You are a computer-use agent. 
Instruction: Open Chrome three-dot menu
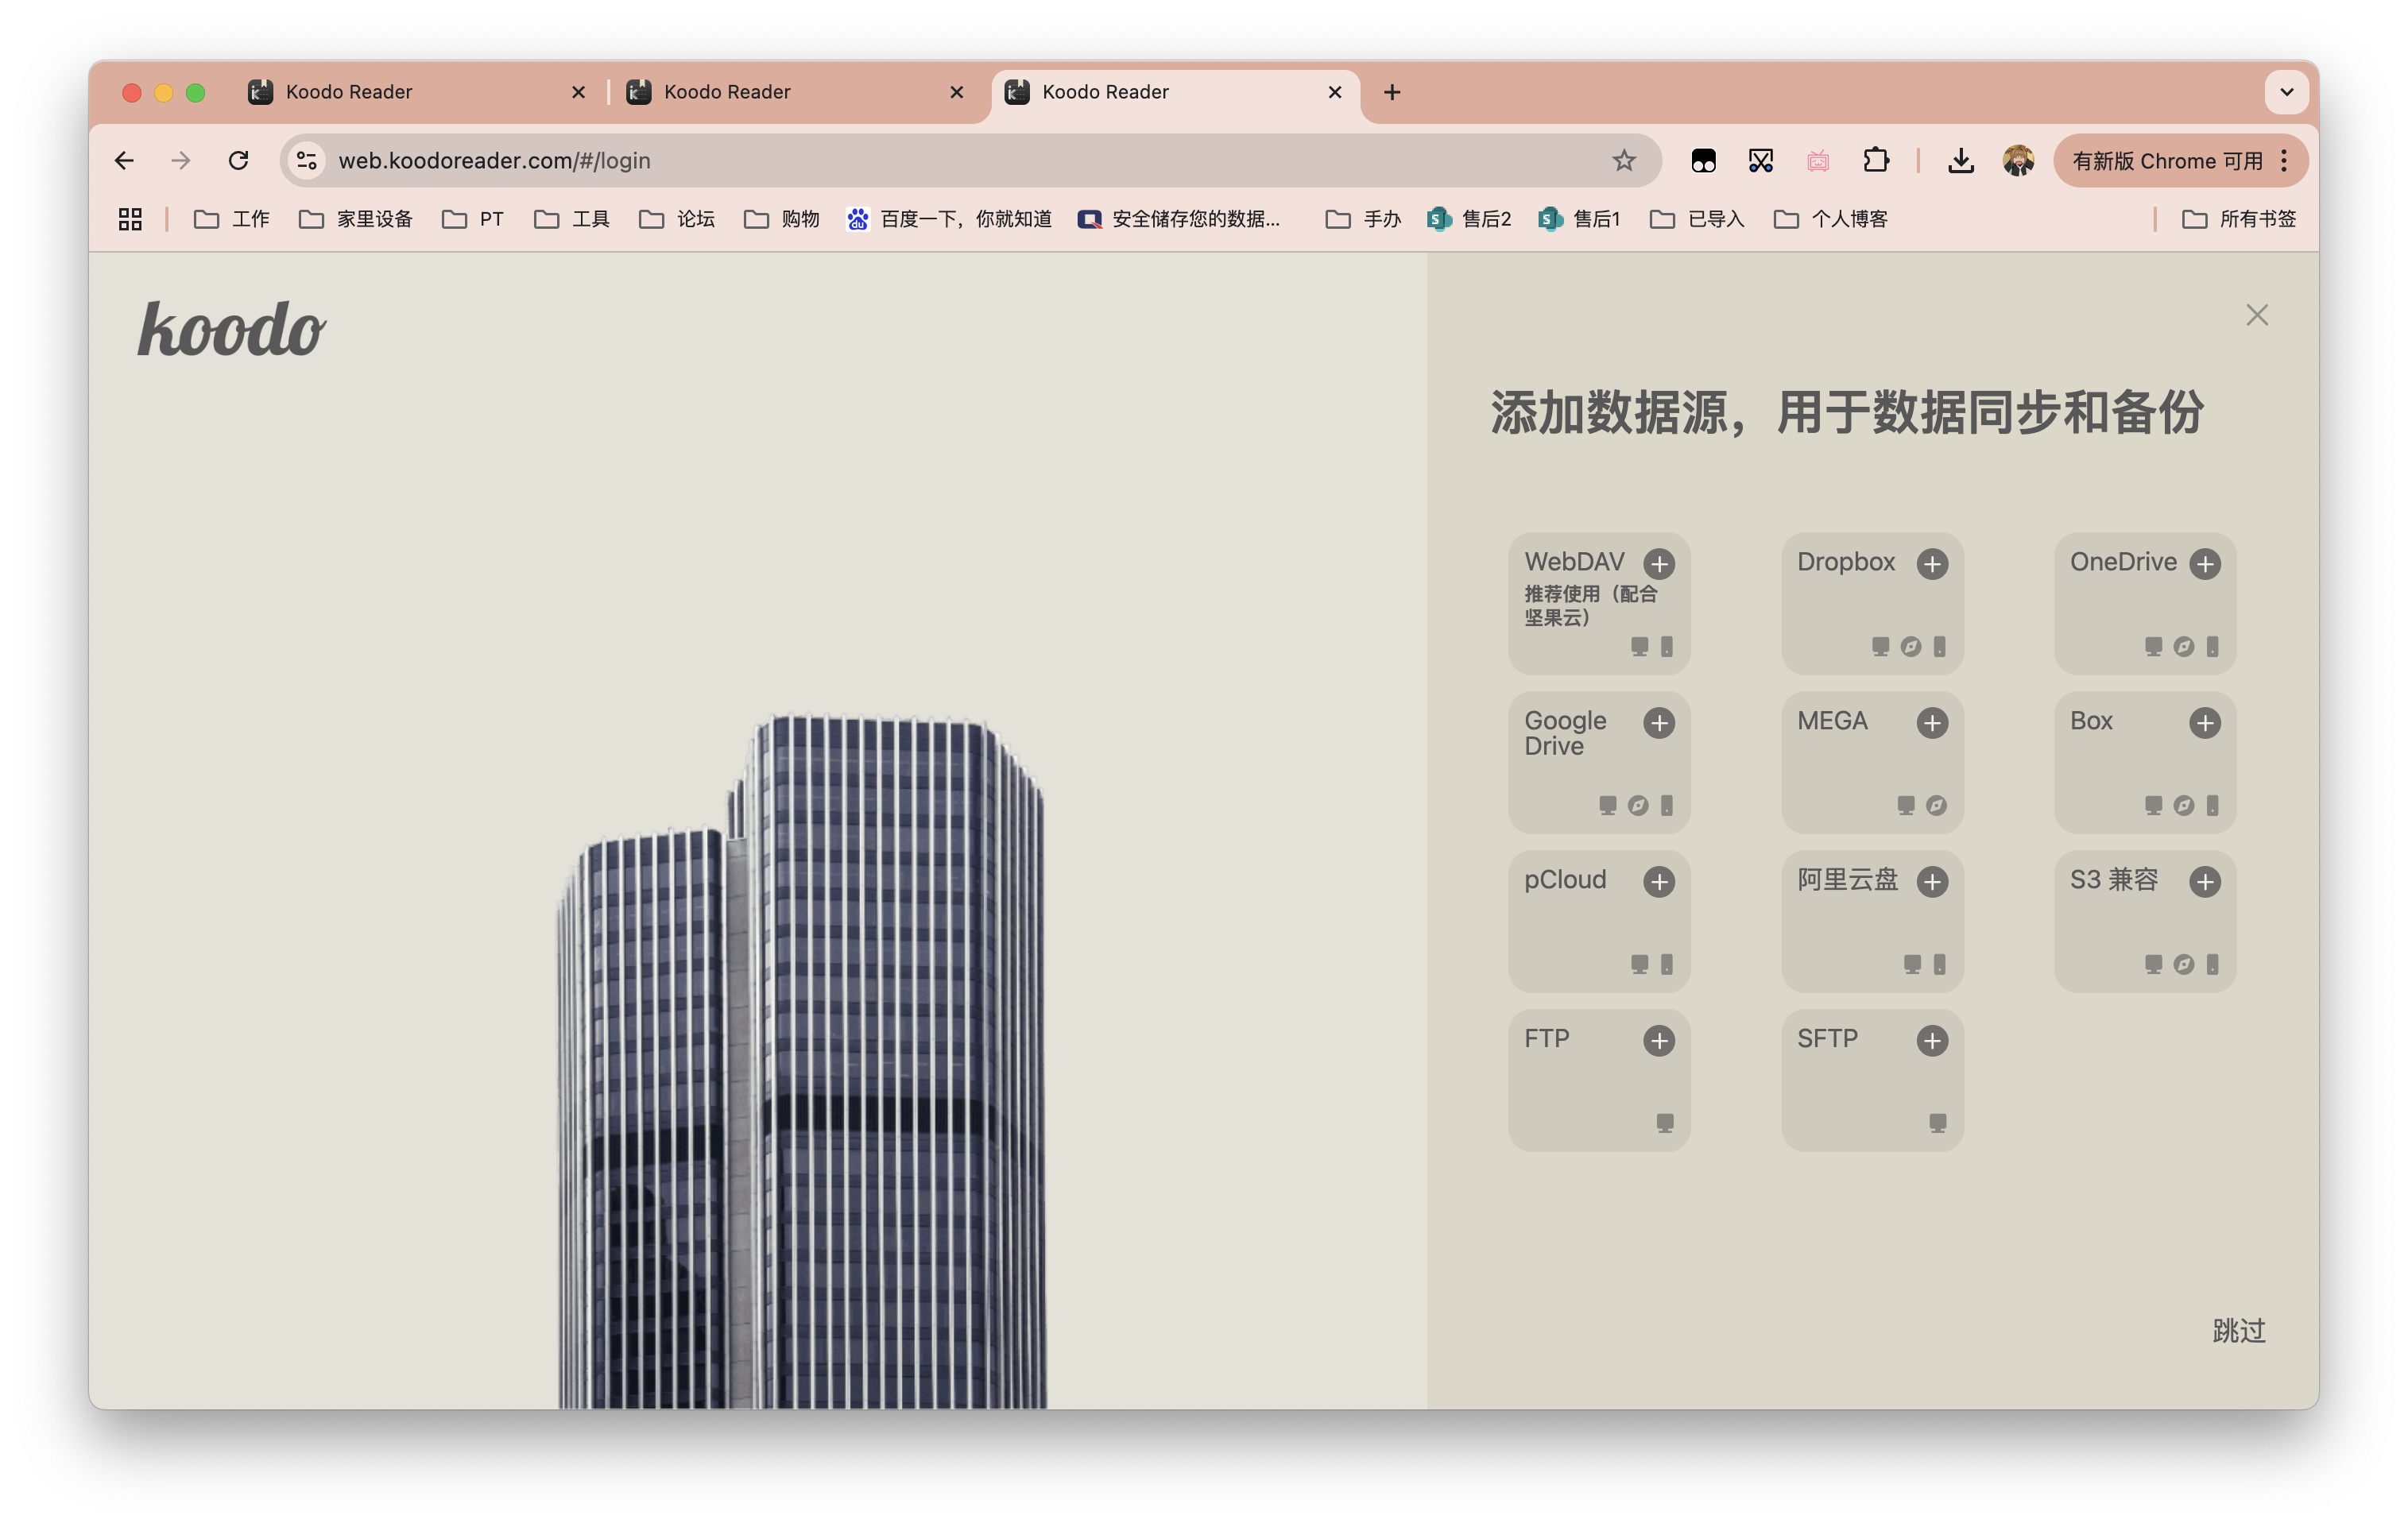point(2284,160)
